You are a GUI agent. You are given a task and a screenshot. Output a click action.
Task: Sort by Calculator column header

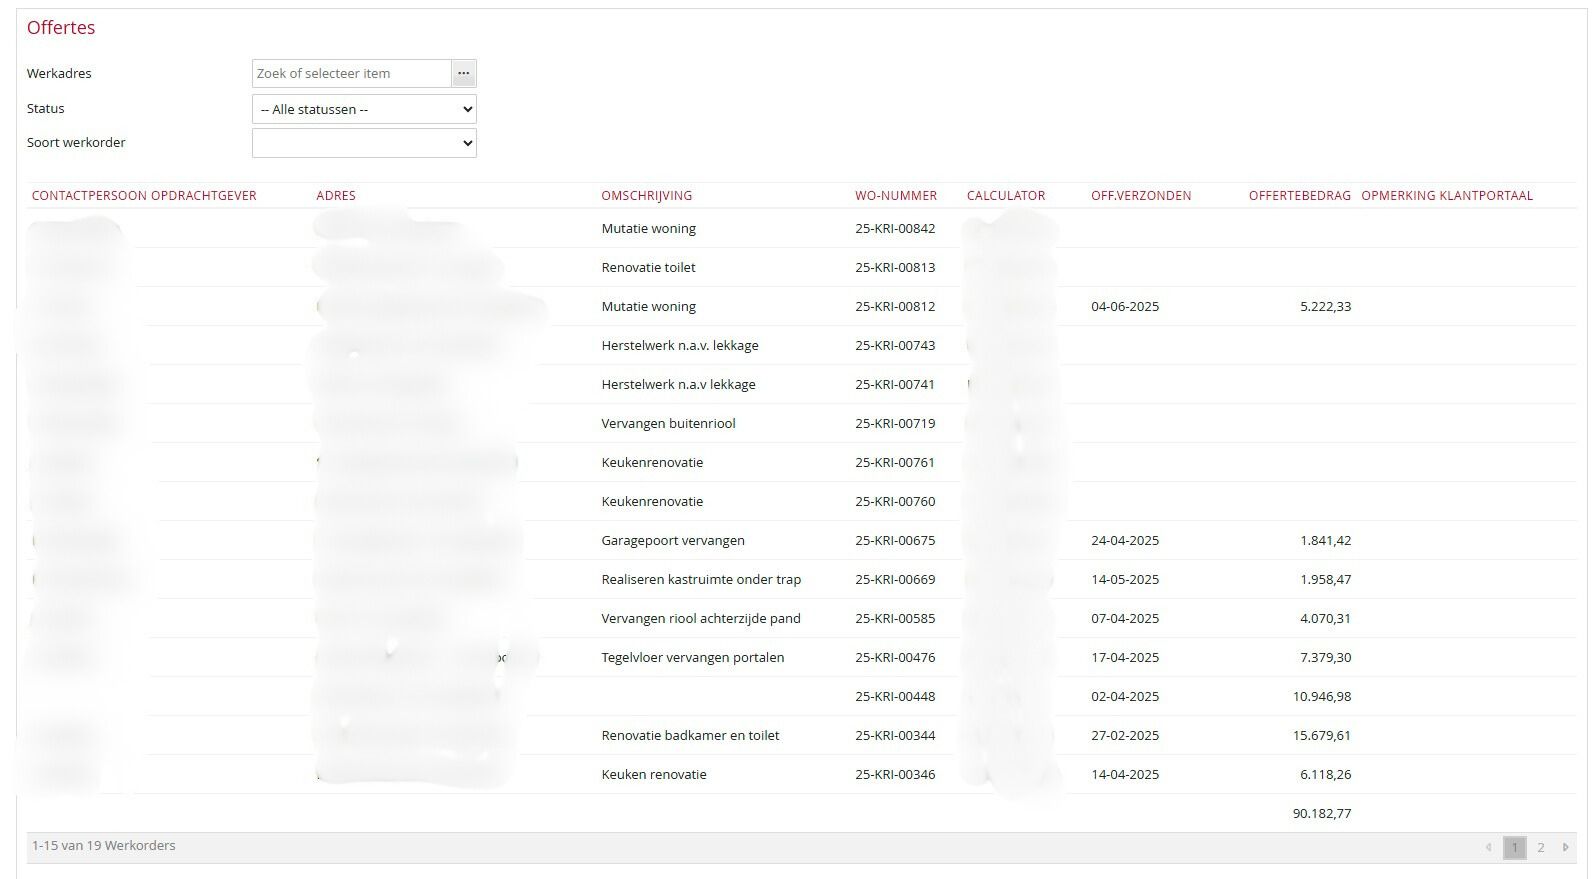(1006, 196)
